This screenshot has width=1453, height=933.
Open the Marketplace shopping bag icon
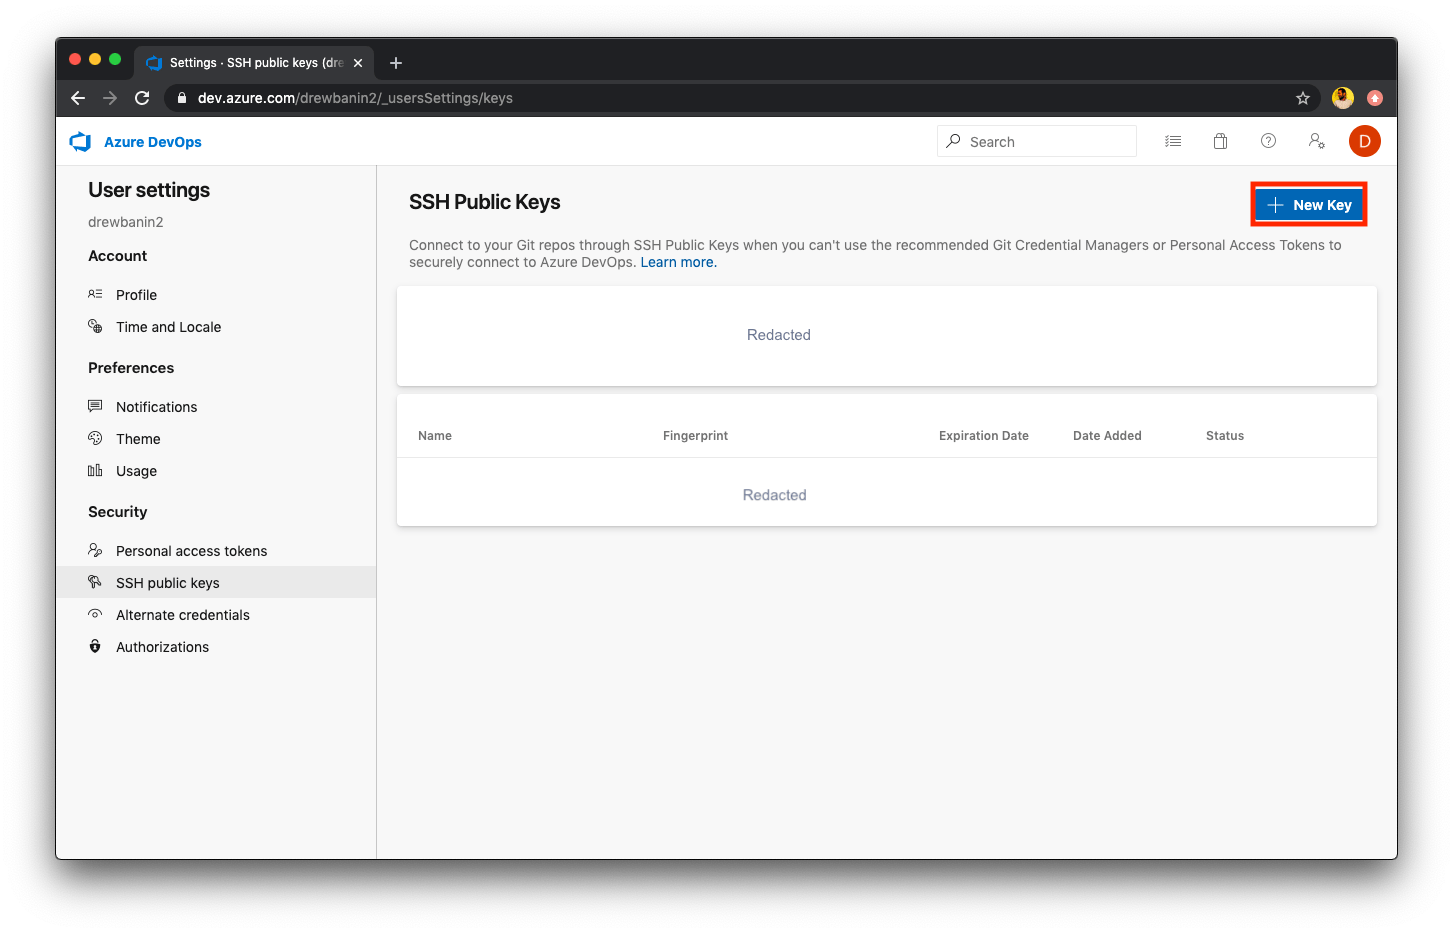(x=1220, y=141)
